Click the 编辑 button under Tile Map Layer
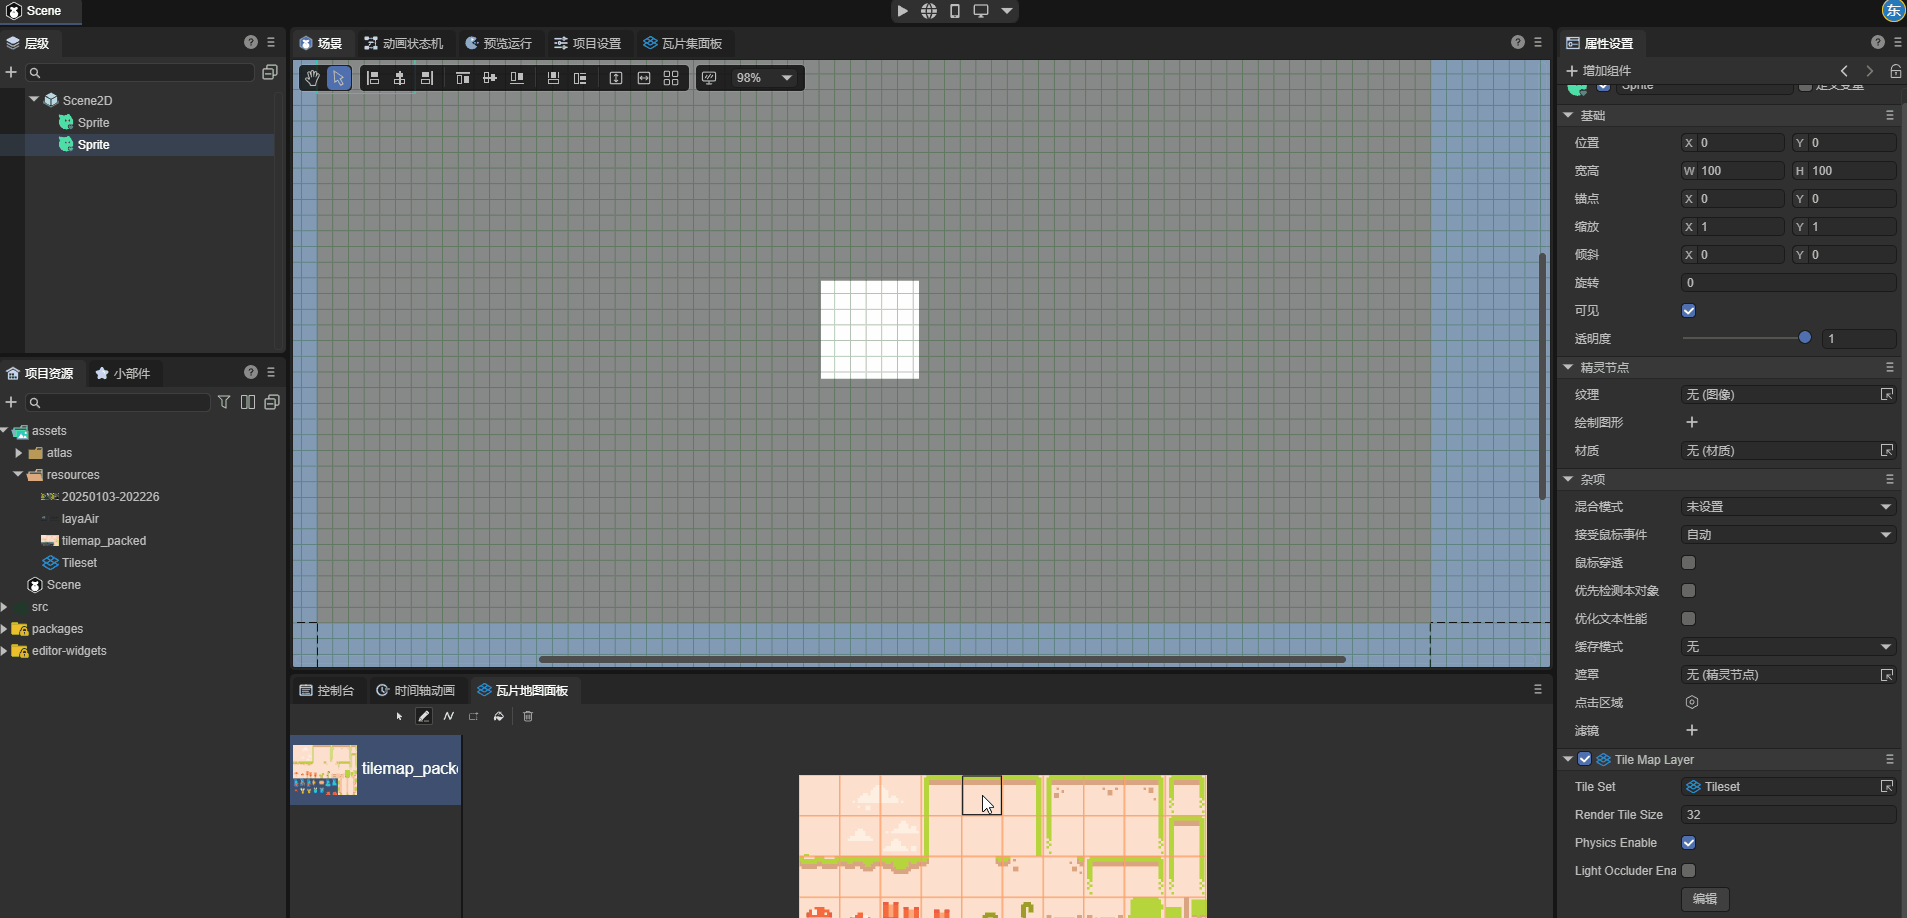The width and height of the screenshot is (1907, 918). [x=1705, y=899]
